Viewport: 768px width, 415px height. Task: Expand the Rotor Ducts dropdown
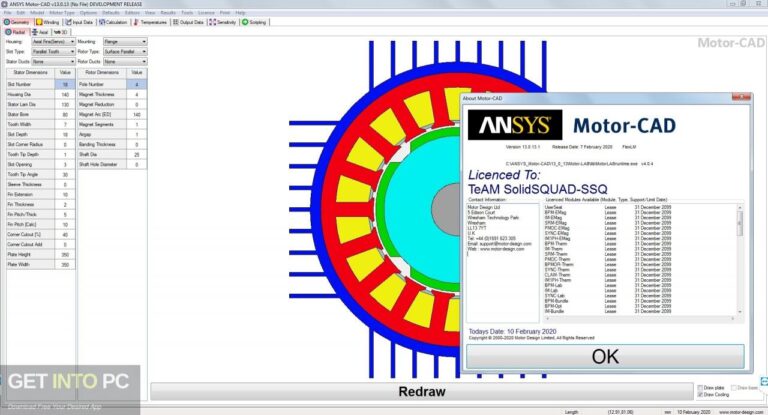(125, 62)
